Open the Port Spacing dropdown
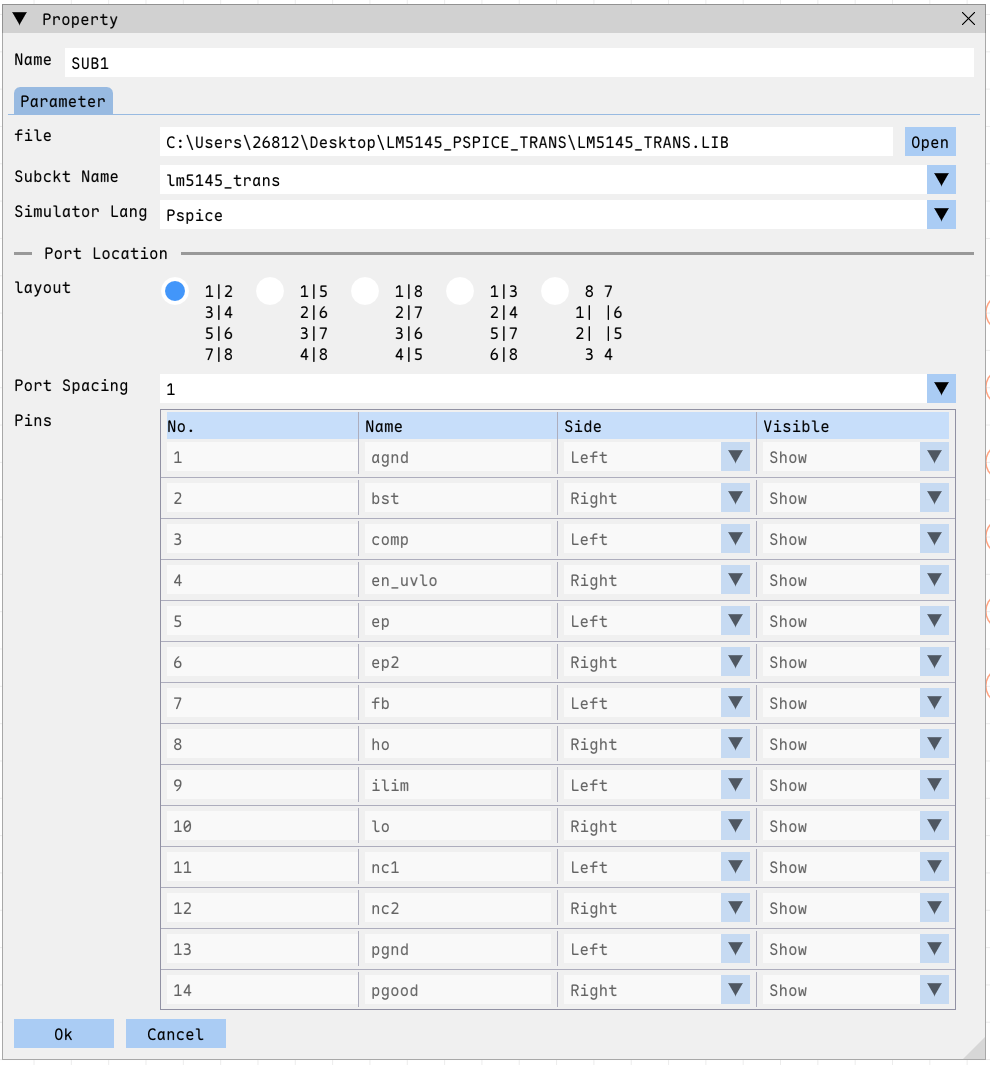990x1065 pixels. (x=941, y=389)
